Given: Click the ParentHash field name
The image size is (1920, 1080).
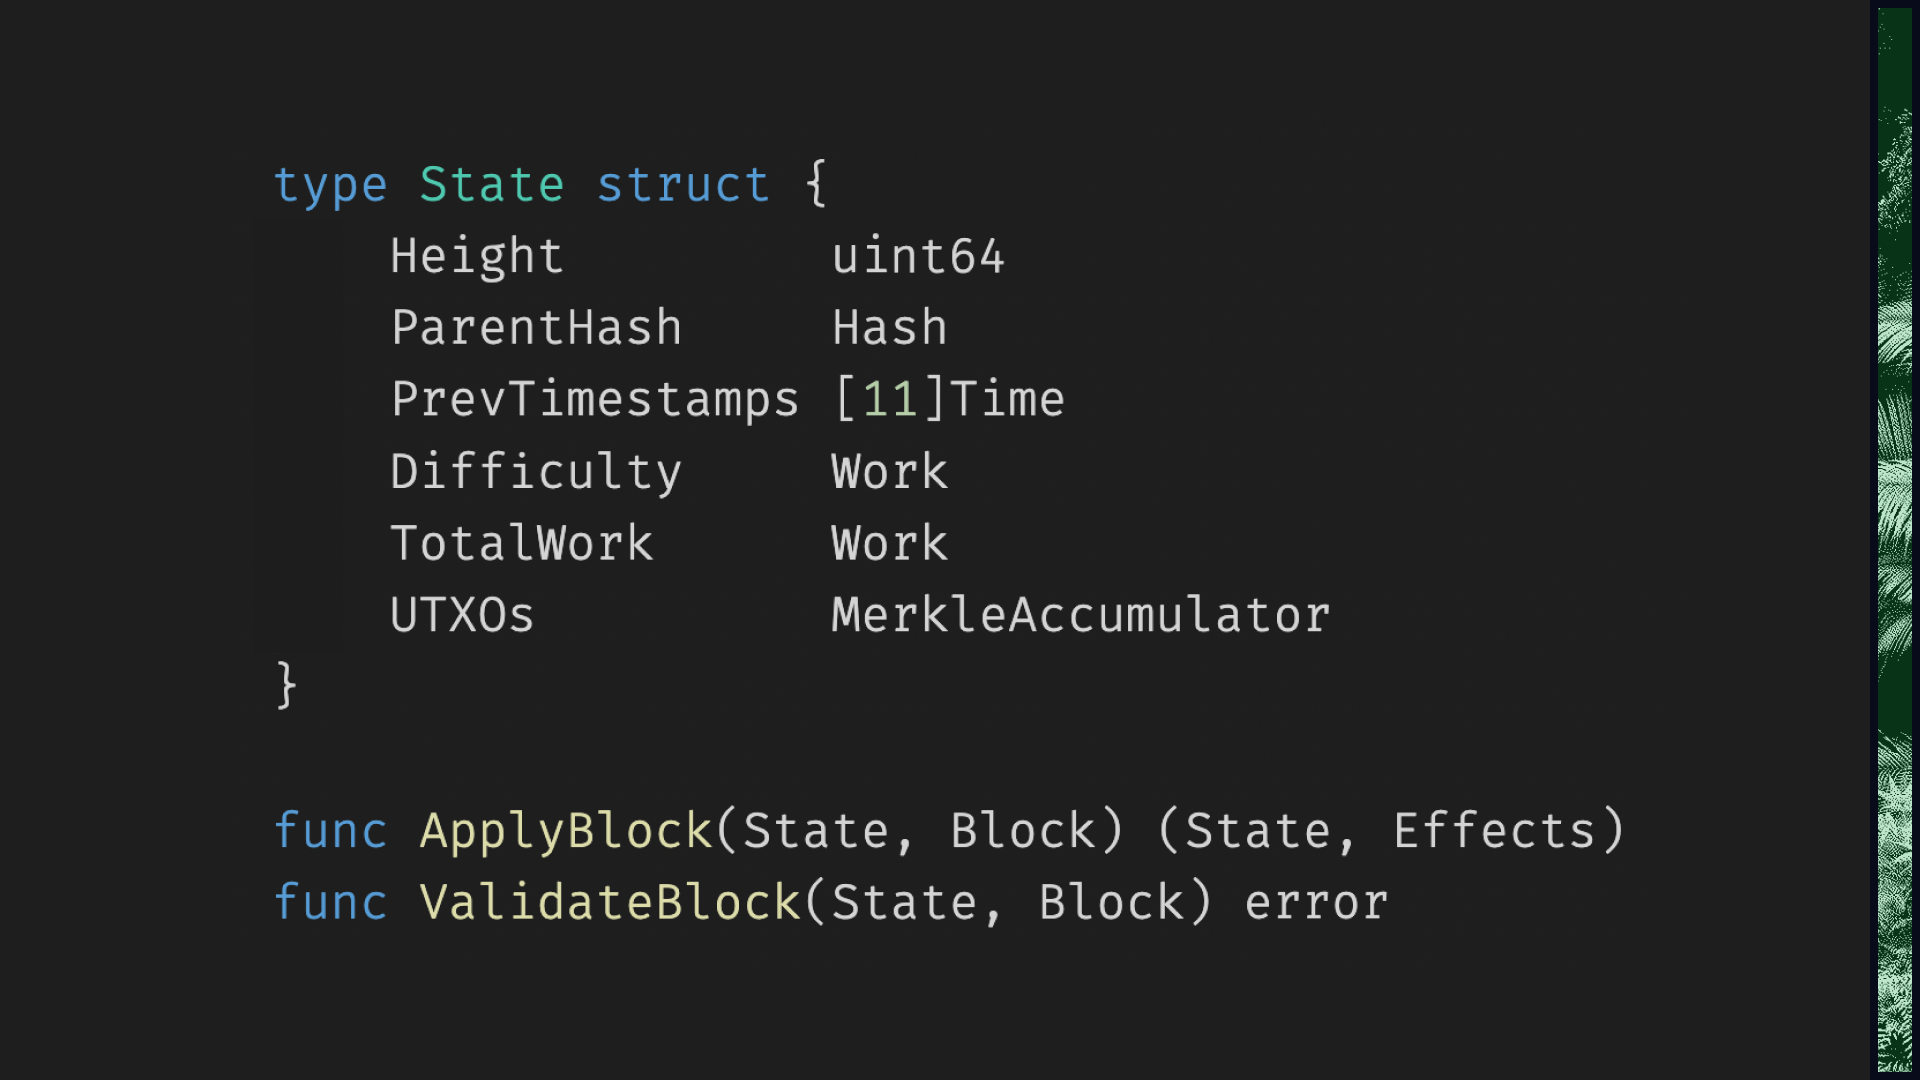Looking at the screenshot, I should [x=536, y=329].
